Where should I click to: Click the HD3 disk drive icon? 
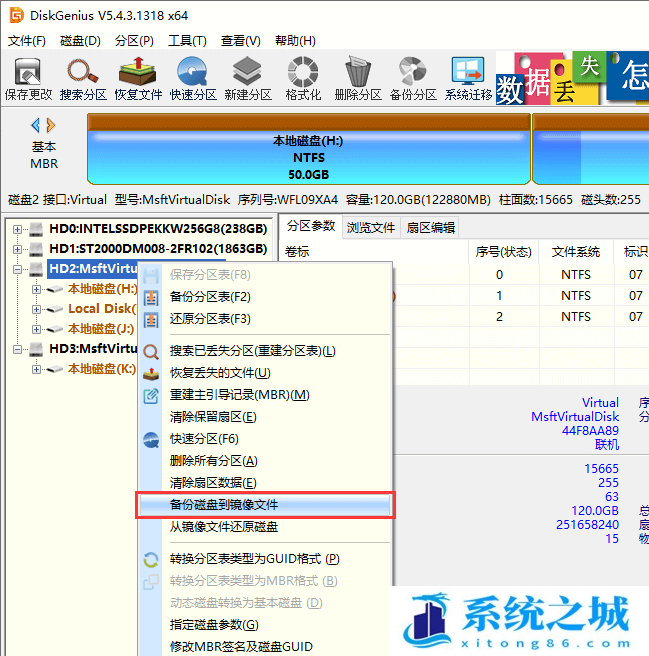click(36, 349)
